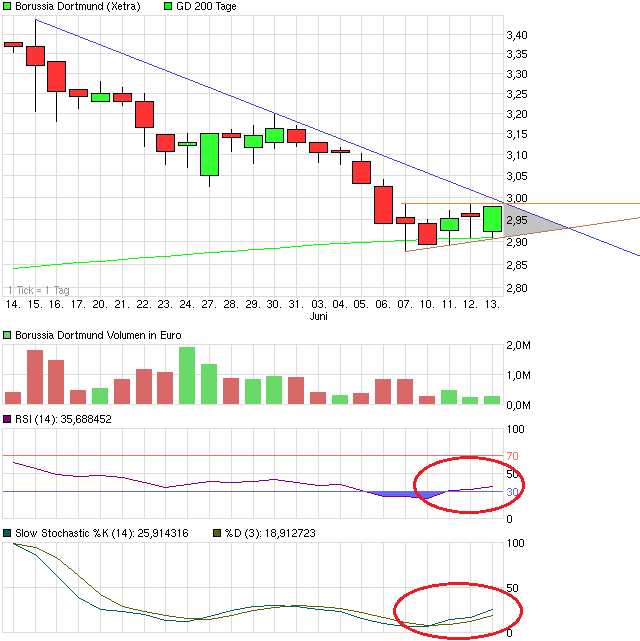Click the '1 Tick = 1 Tag' note
640x641 pixels.
[39, 290]
